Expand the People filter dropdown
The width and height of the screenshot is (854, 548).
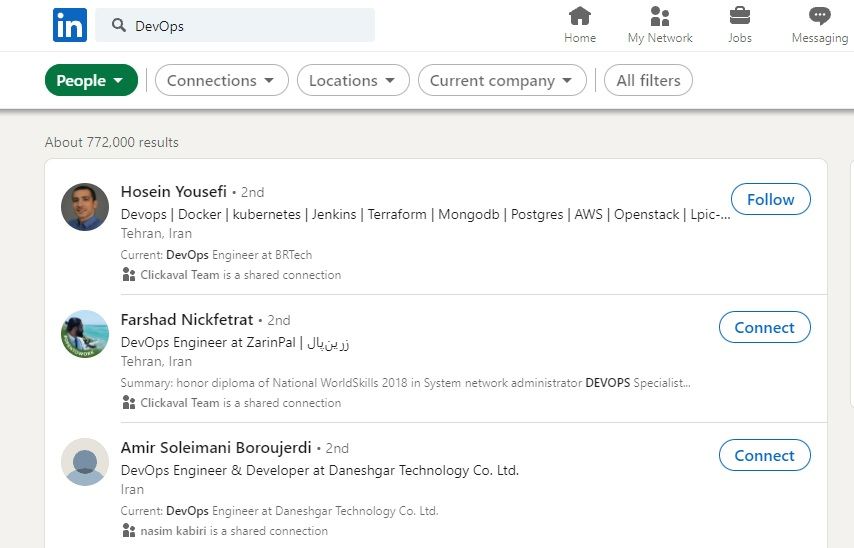point(91,80)
